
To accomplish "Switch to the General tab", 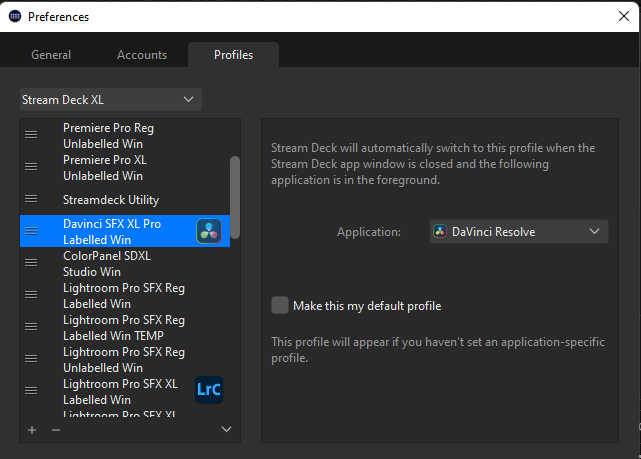I will (51, 54).
